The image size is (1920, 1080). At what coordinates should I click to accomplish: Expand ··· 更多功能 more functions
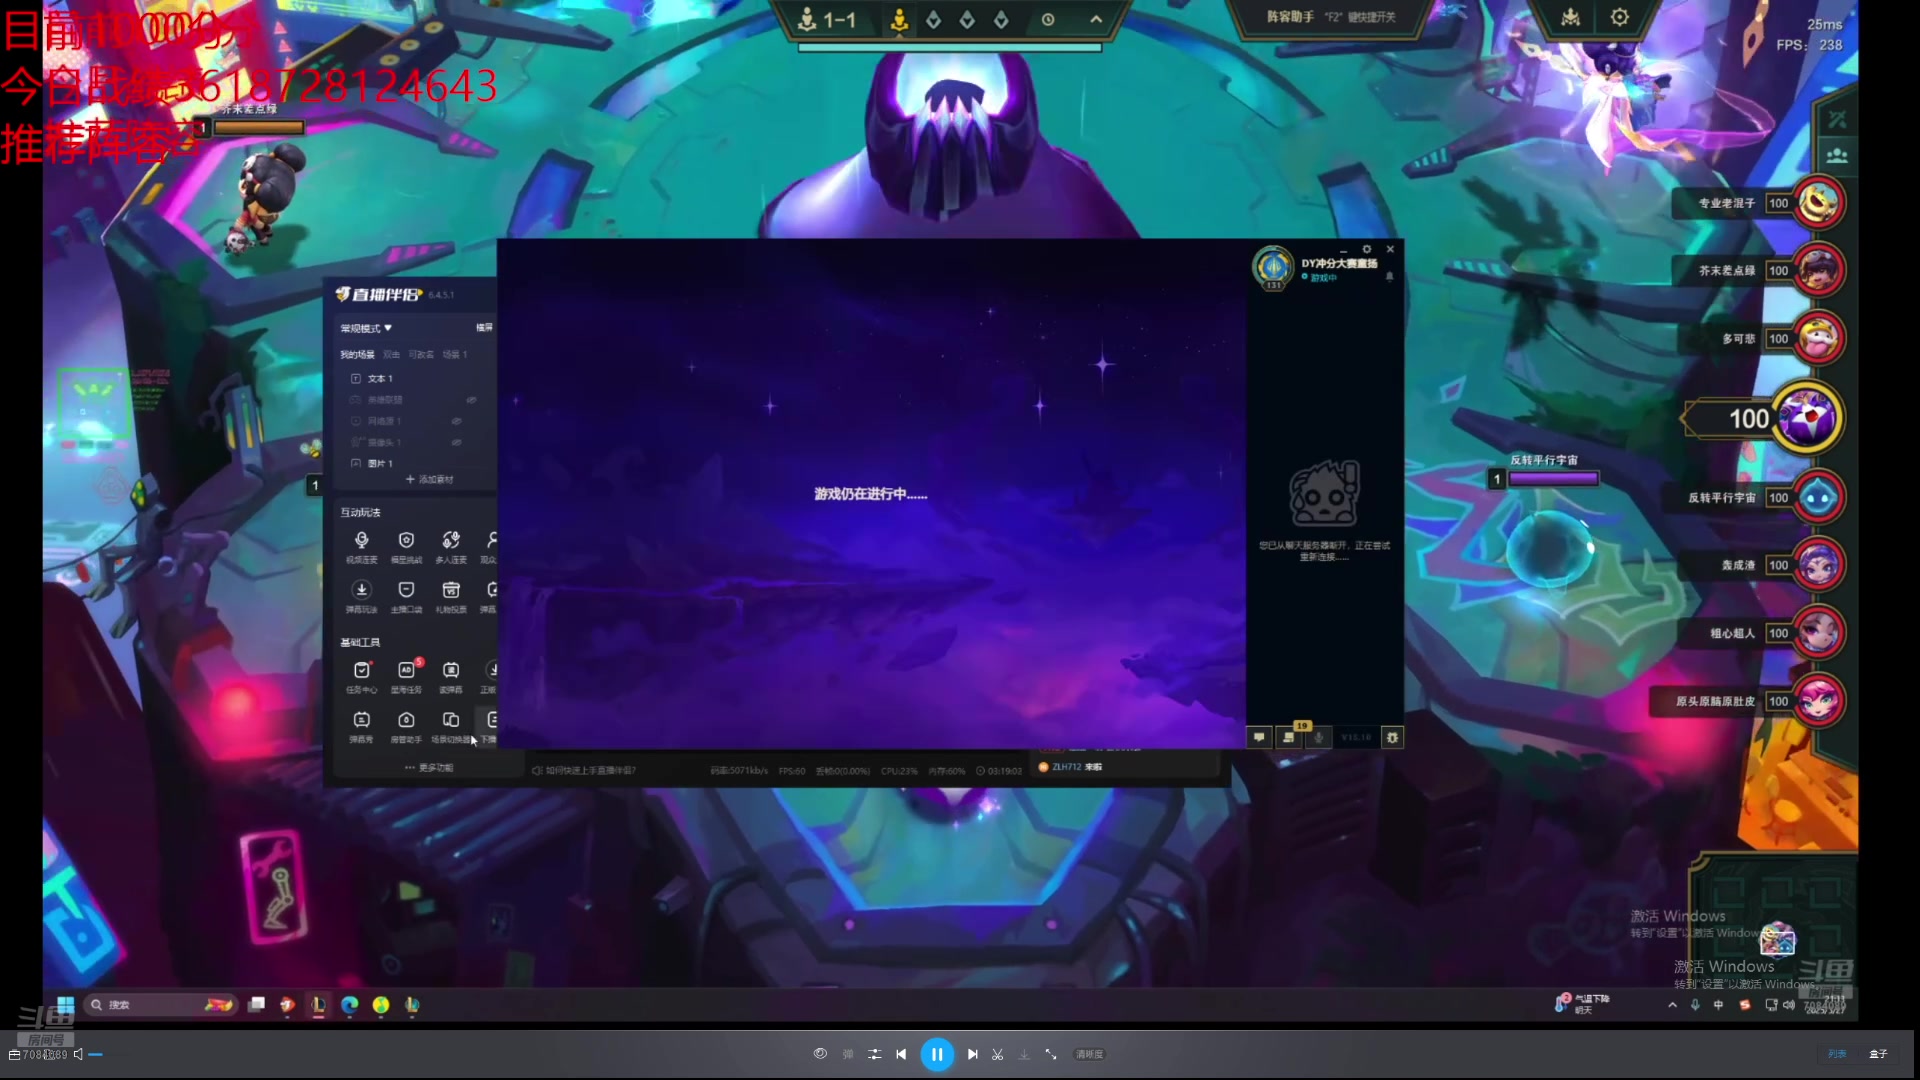click(429, 768)
